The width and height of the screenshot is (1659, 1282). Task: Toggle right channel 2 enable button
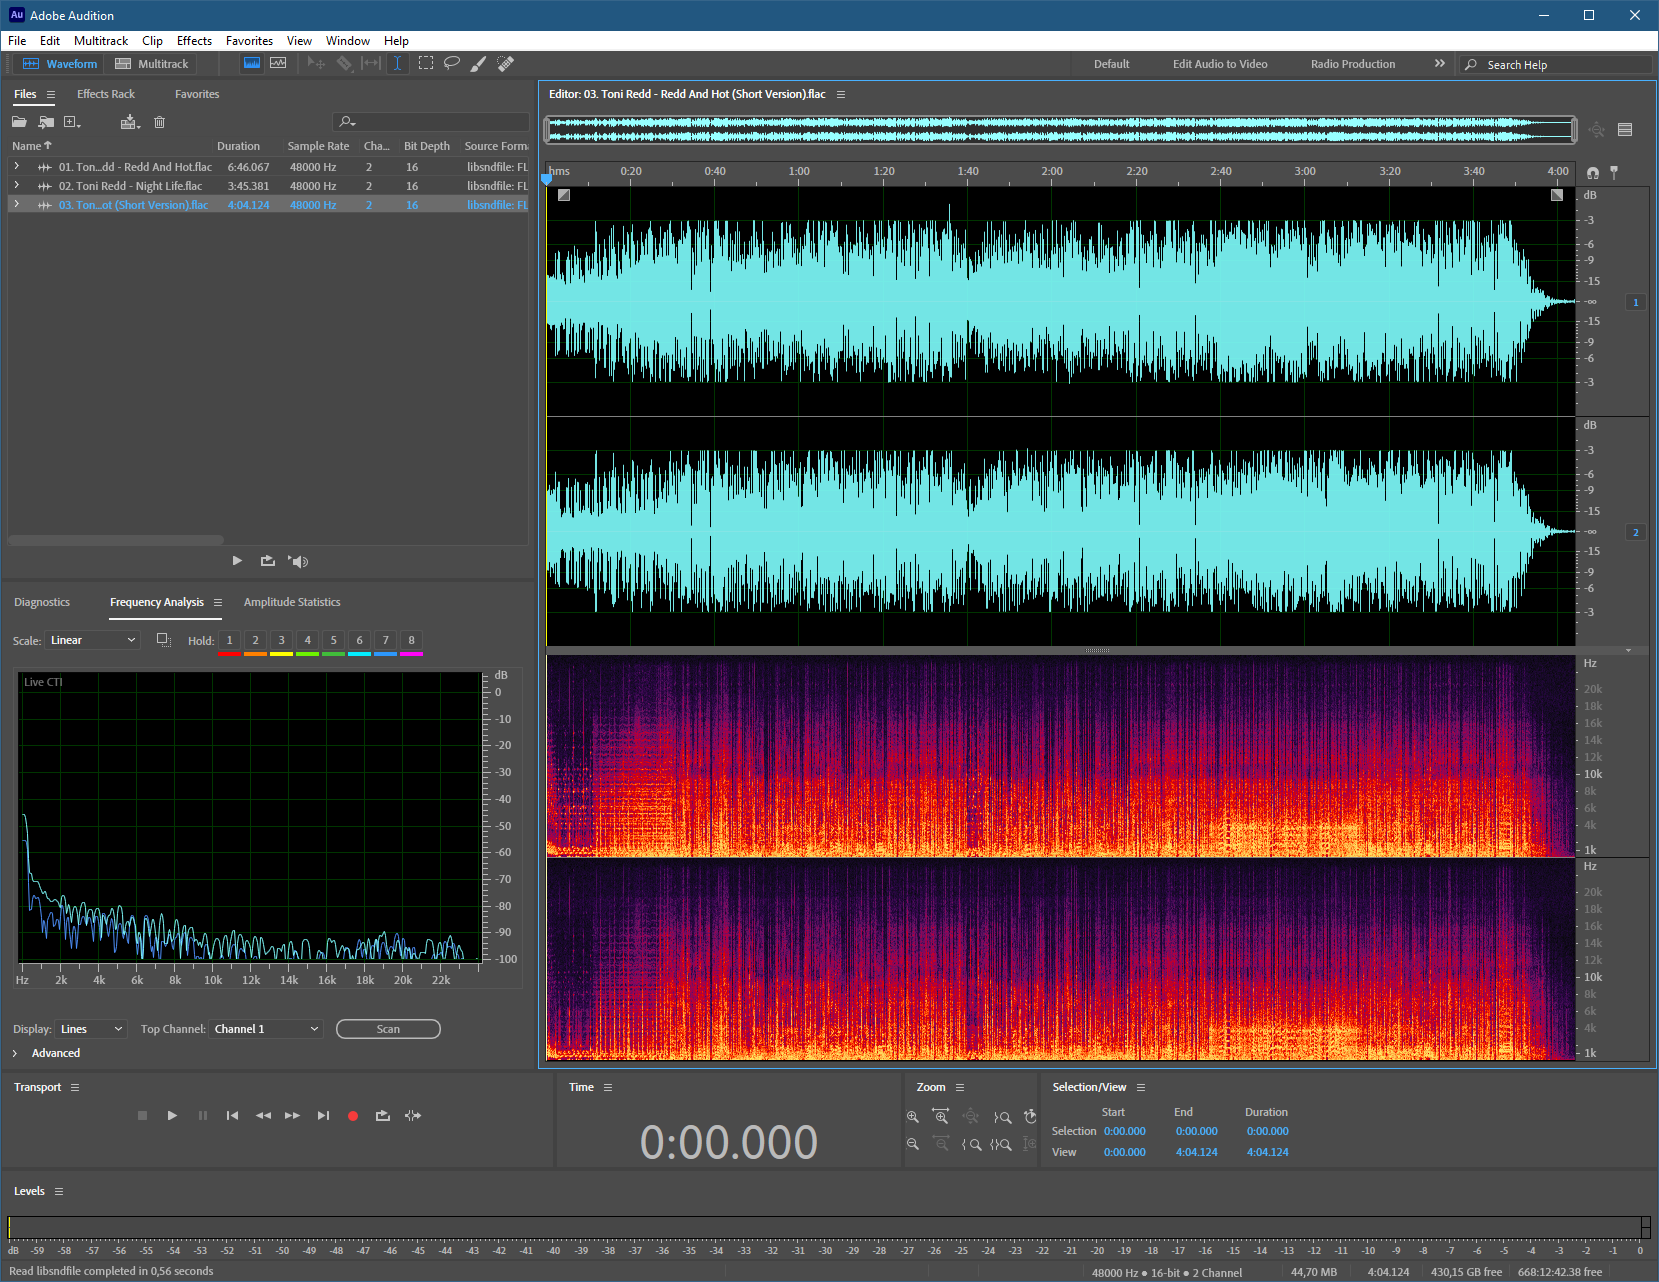(1636, 532)
